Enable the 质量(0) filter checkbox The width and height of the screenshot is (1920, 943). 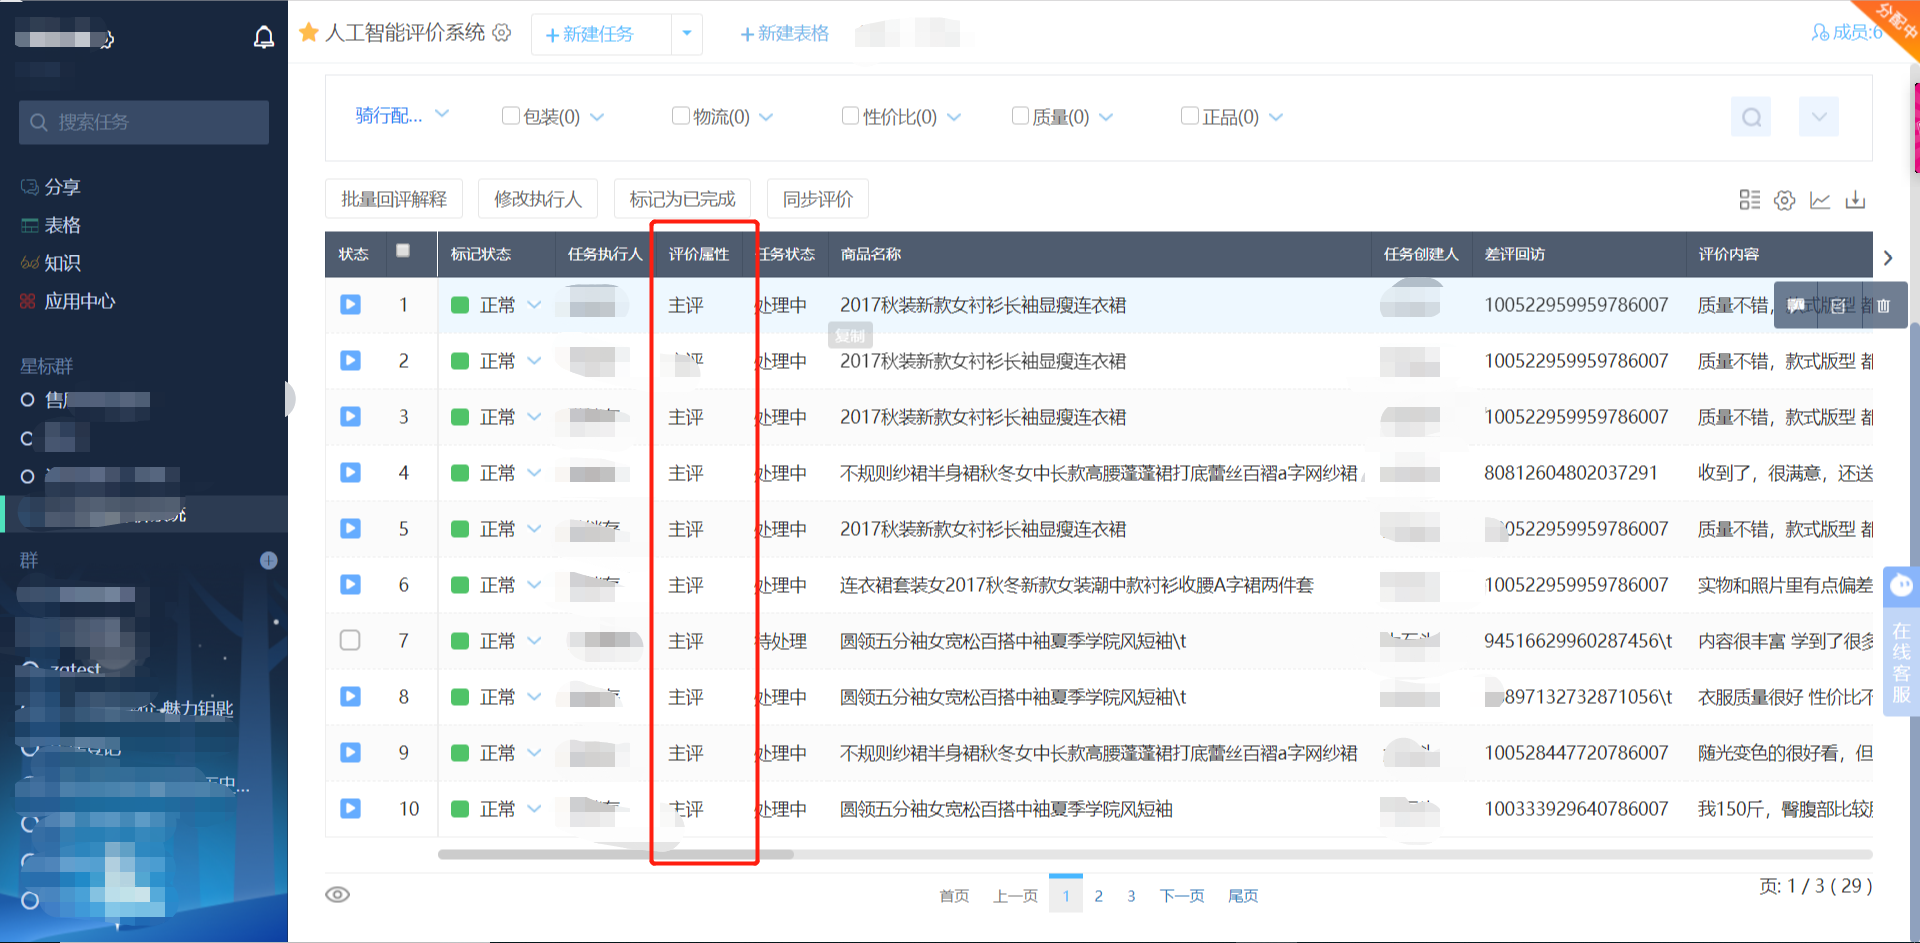coord(1020,116)
